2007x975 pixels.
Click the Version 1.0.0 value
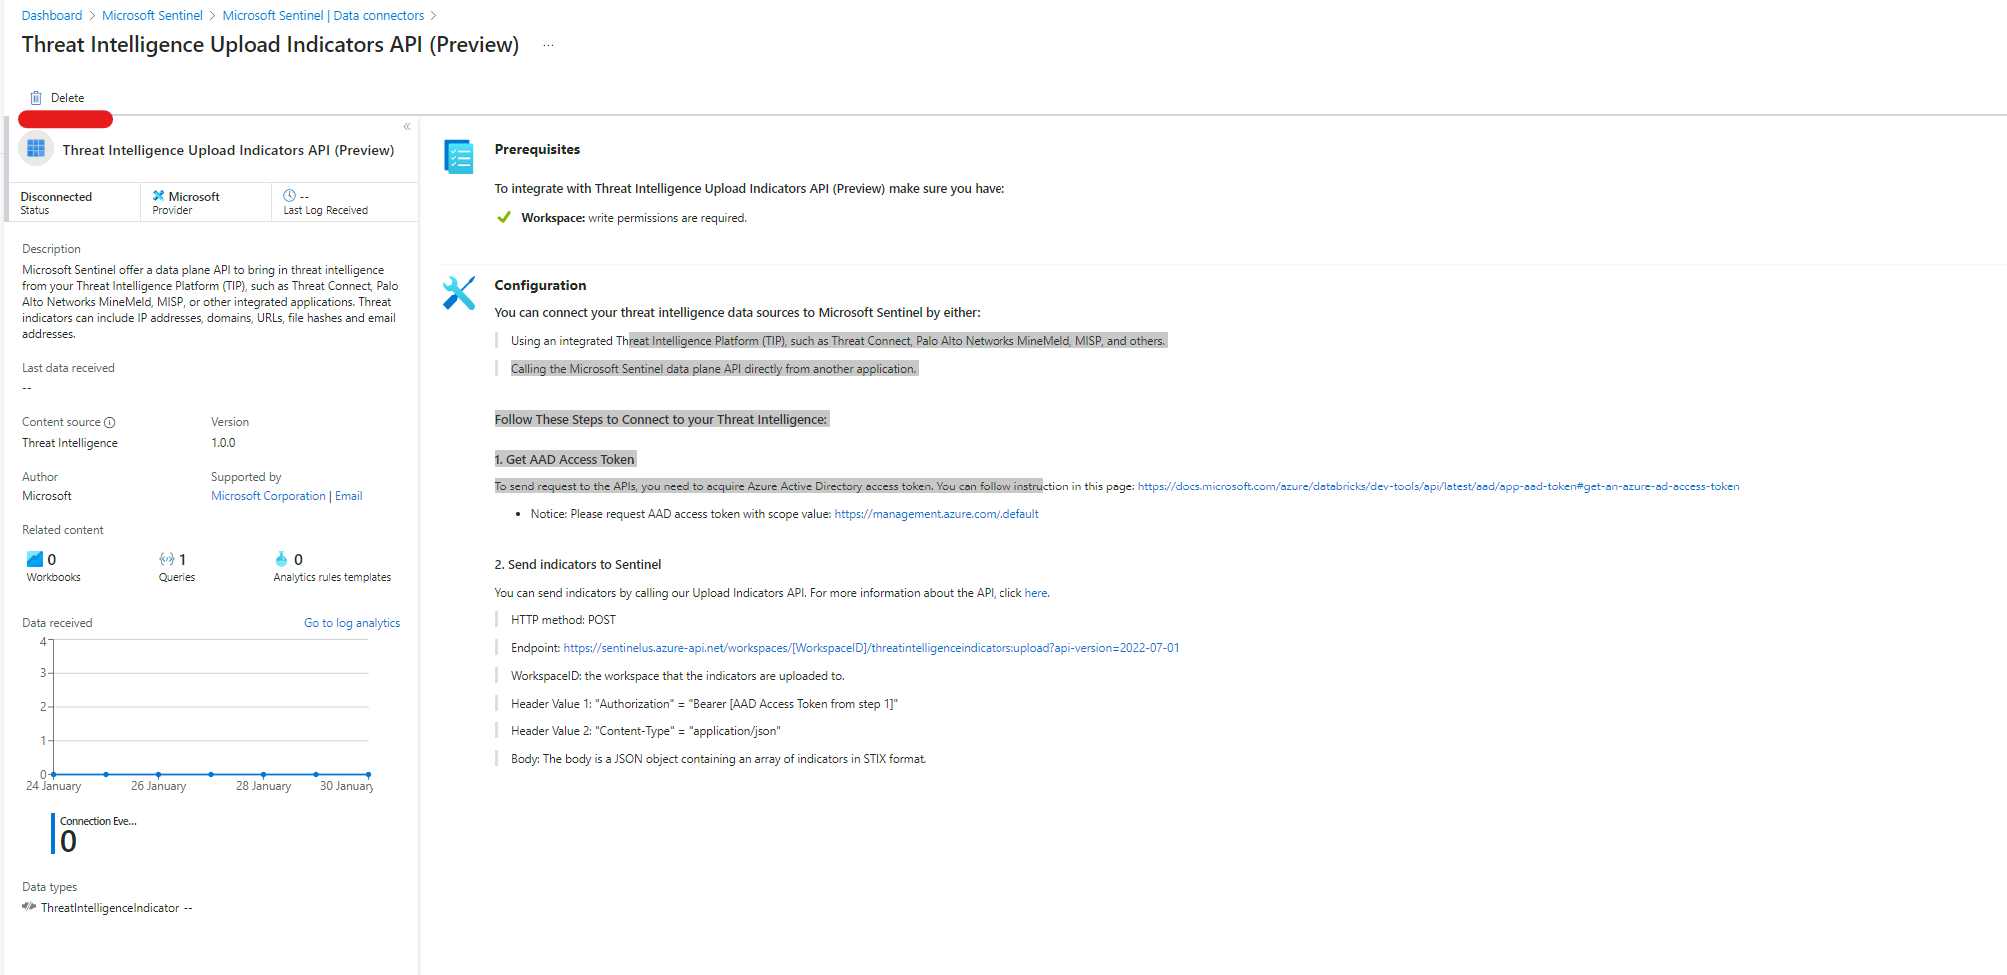click(x=223, y=443)
